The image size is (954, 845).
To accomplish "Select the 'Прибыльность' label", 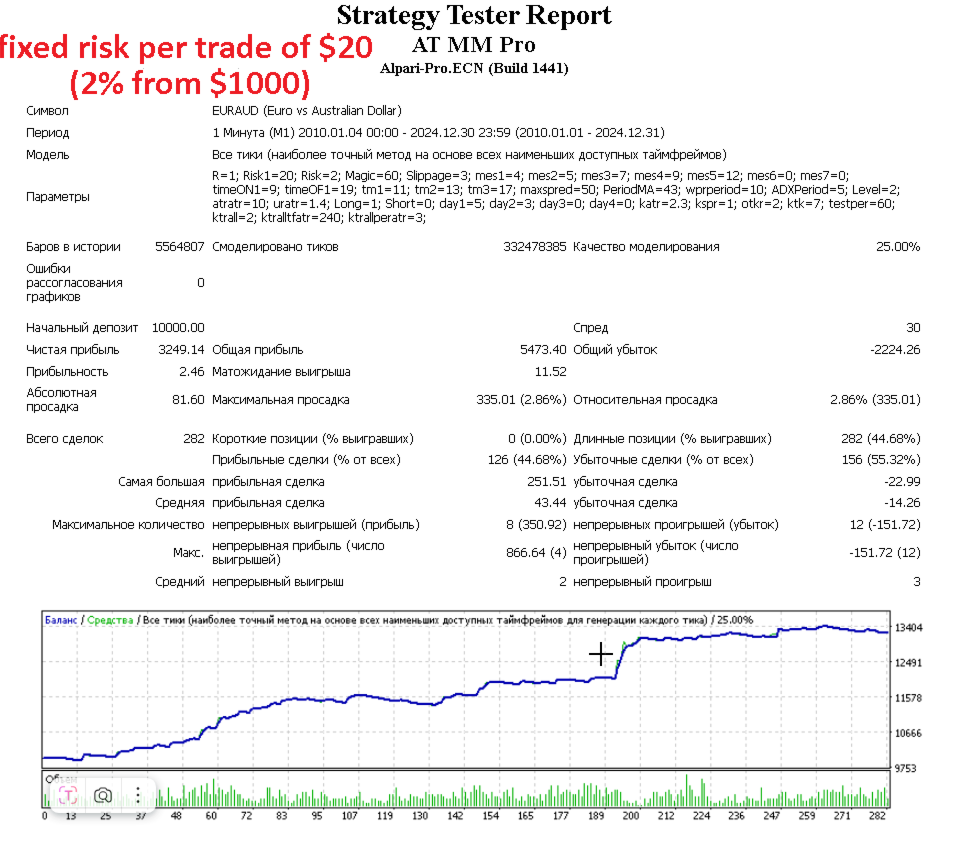I will tap(67, 372).
